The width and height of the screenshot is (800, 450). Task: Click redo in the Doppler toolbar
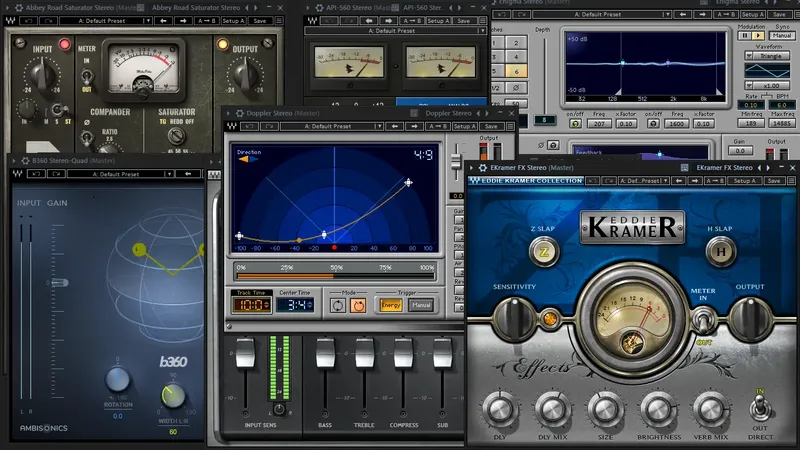tap(269, 126)
